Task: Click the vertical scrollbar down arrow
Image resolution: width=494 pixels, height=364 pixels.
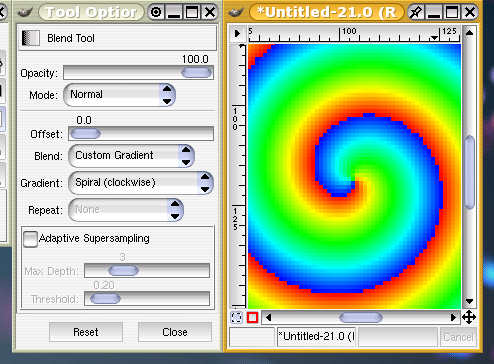Action: pos(469,302)
